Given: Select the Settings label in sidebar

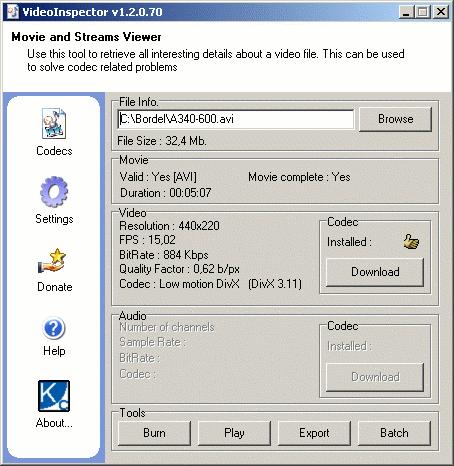Looking at the screenshot, I should point(54,219).
